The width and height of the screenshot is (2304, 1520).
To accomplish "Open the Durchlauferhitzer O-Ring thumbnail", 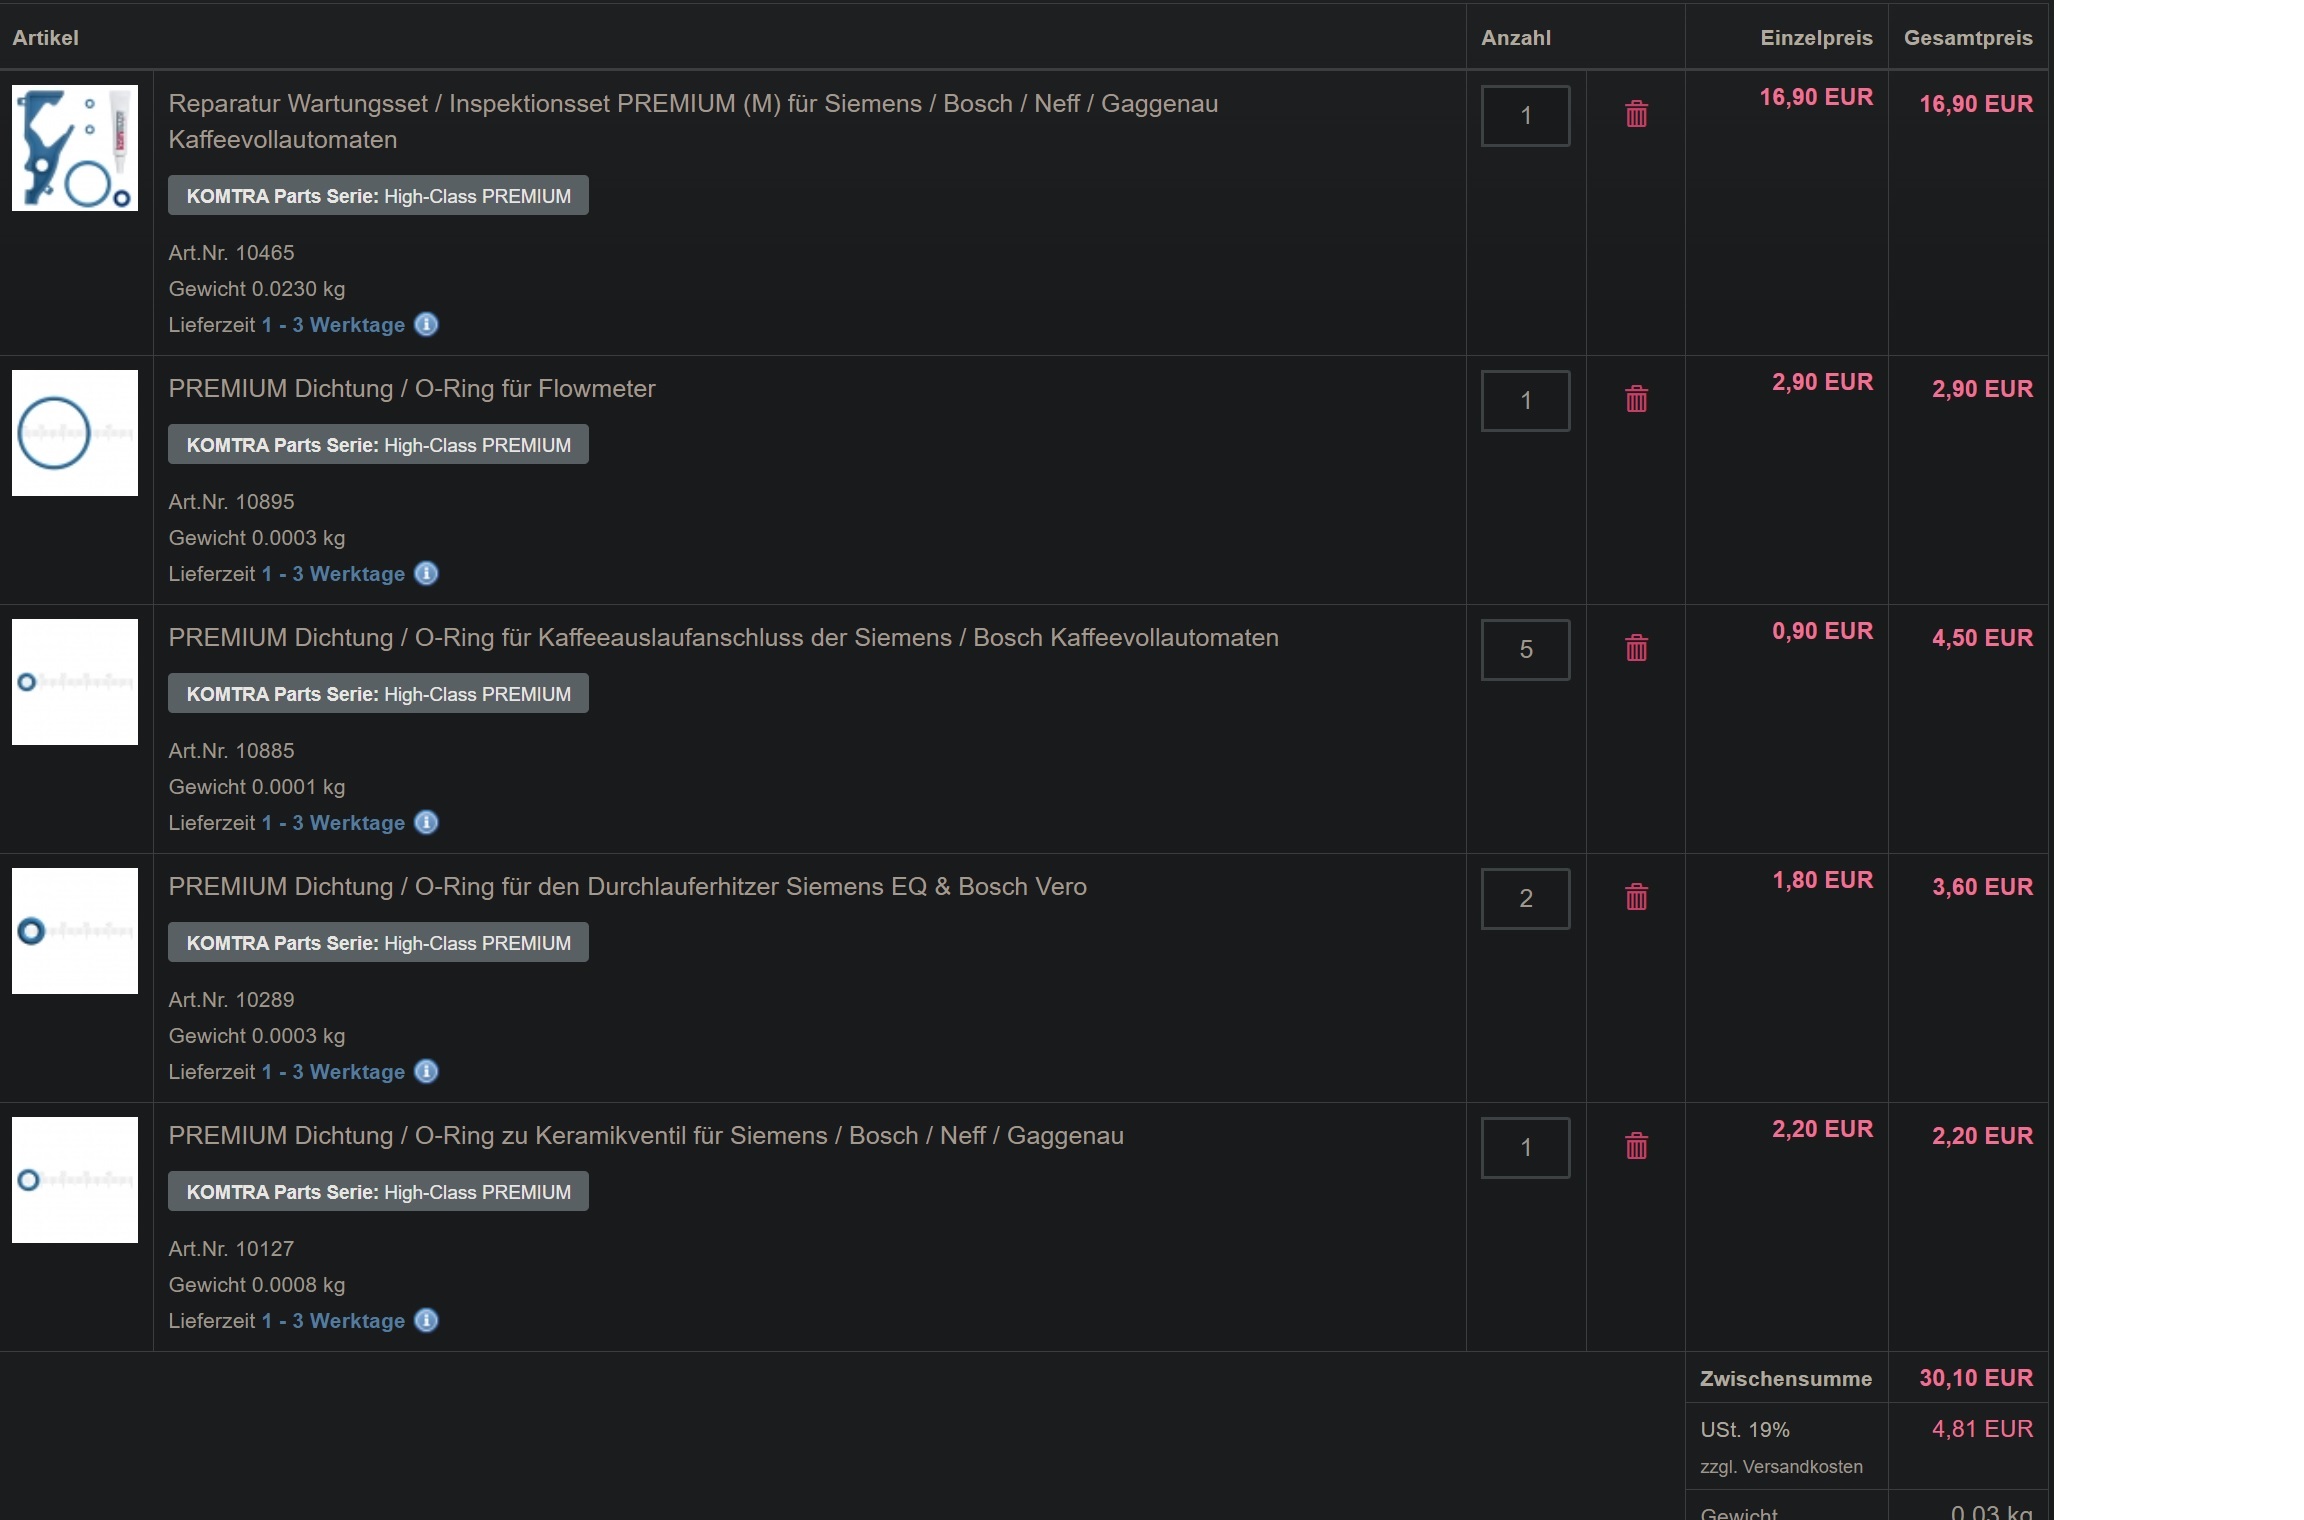I will click(x=75, y=931).
